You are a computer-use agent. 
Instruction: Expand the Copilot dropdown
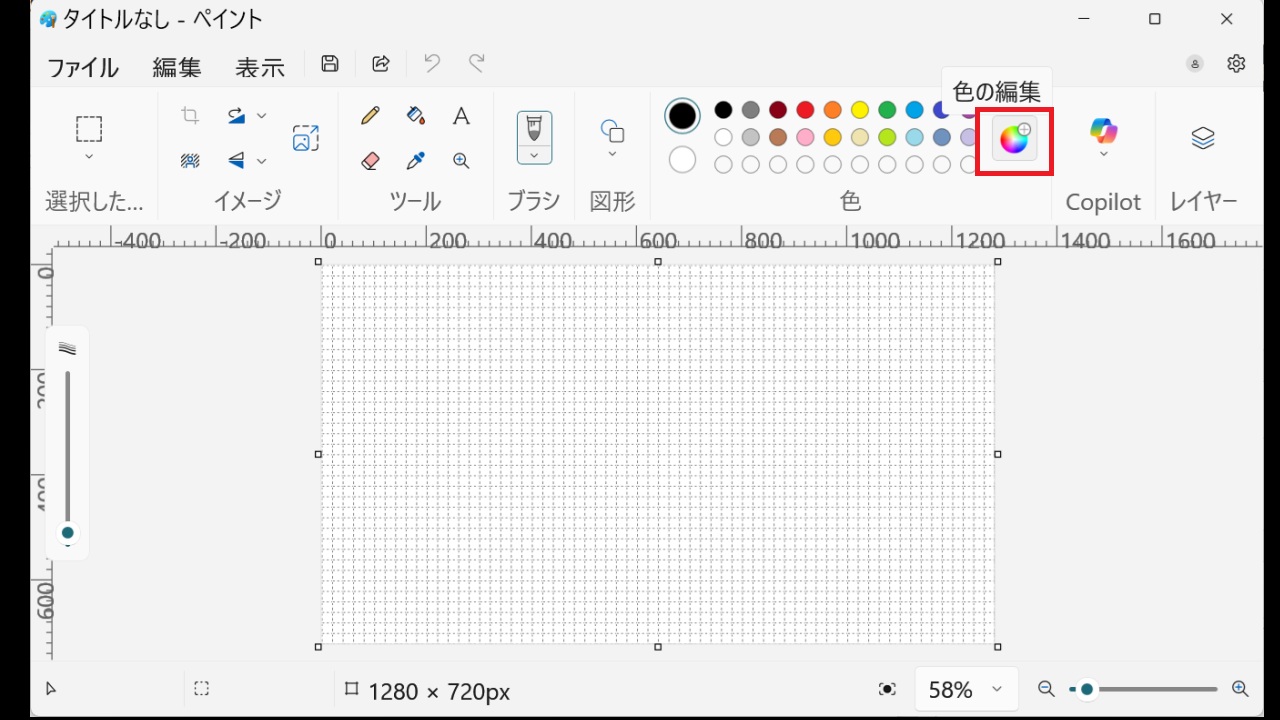pos(1103,155)
